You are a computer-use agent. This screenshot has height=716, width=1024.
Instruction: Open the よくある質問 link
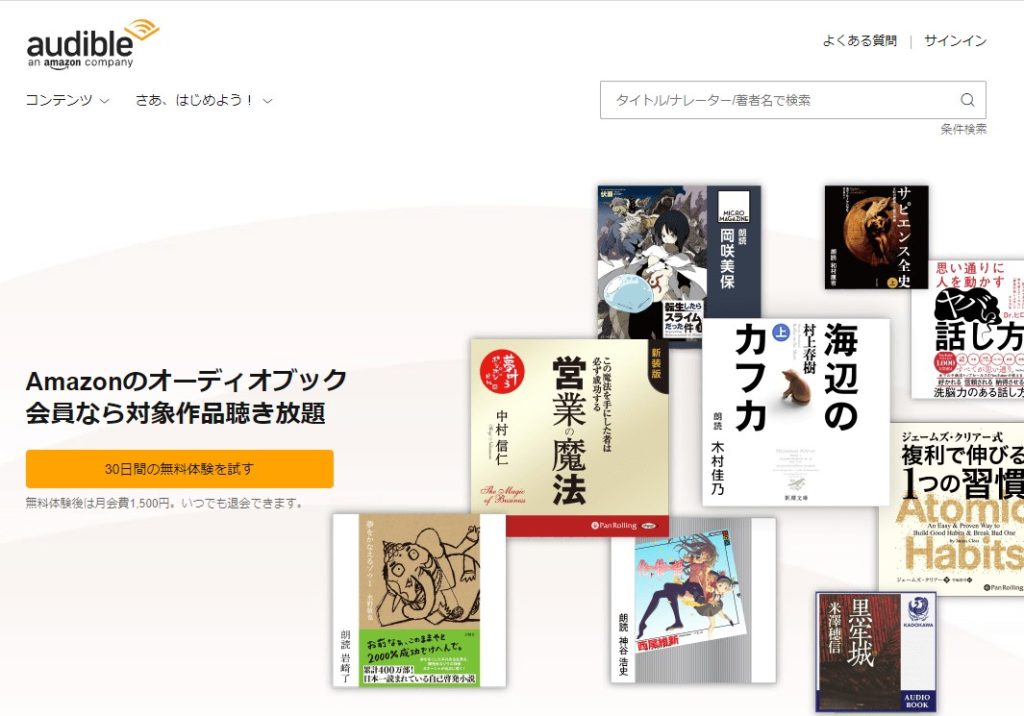tap(859, 41)
